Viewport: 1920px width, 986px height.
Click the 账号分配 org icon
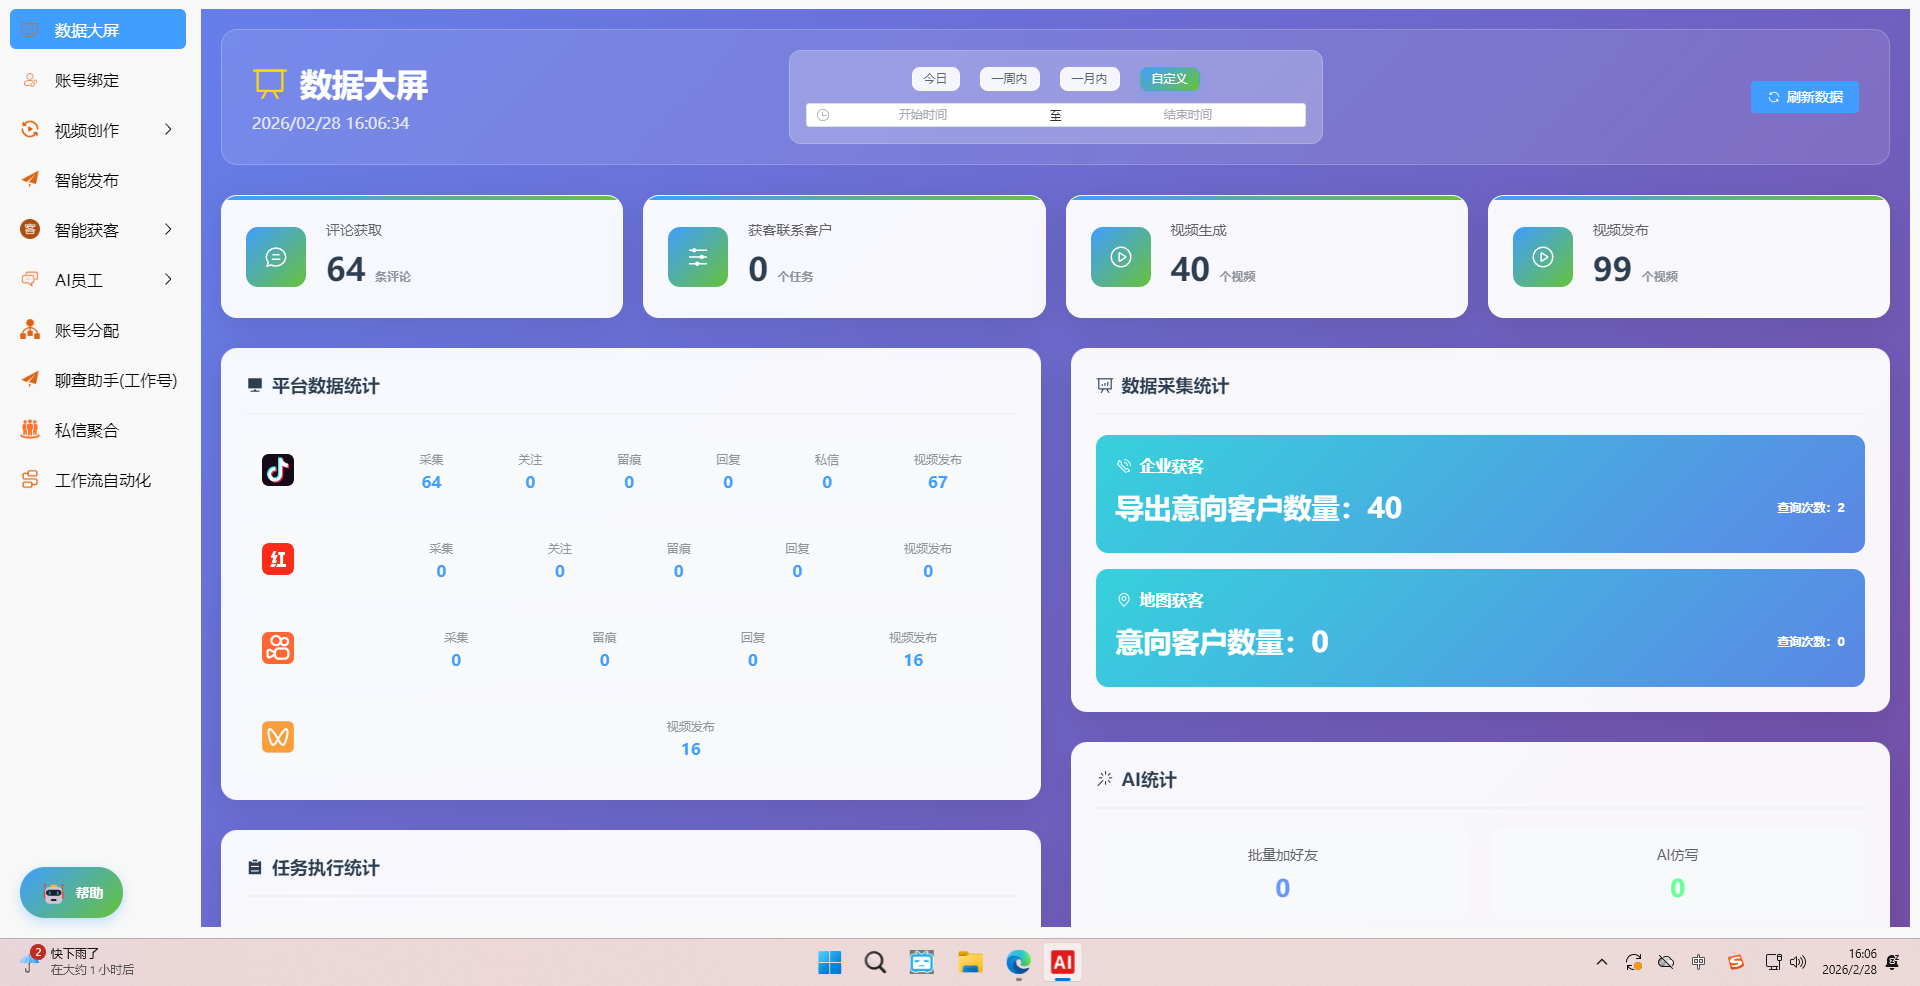point(30,329)
